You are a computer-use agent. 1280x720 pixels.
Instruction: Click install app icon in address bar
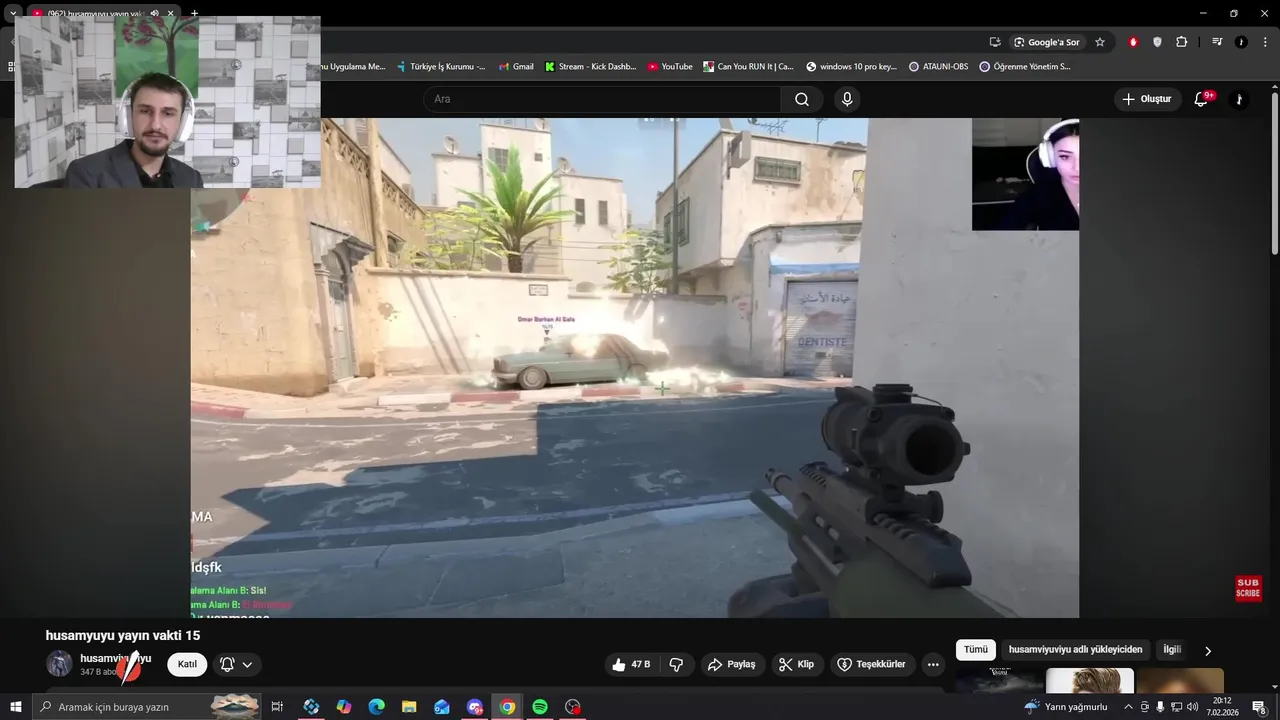995,42
